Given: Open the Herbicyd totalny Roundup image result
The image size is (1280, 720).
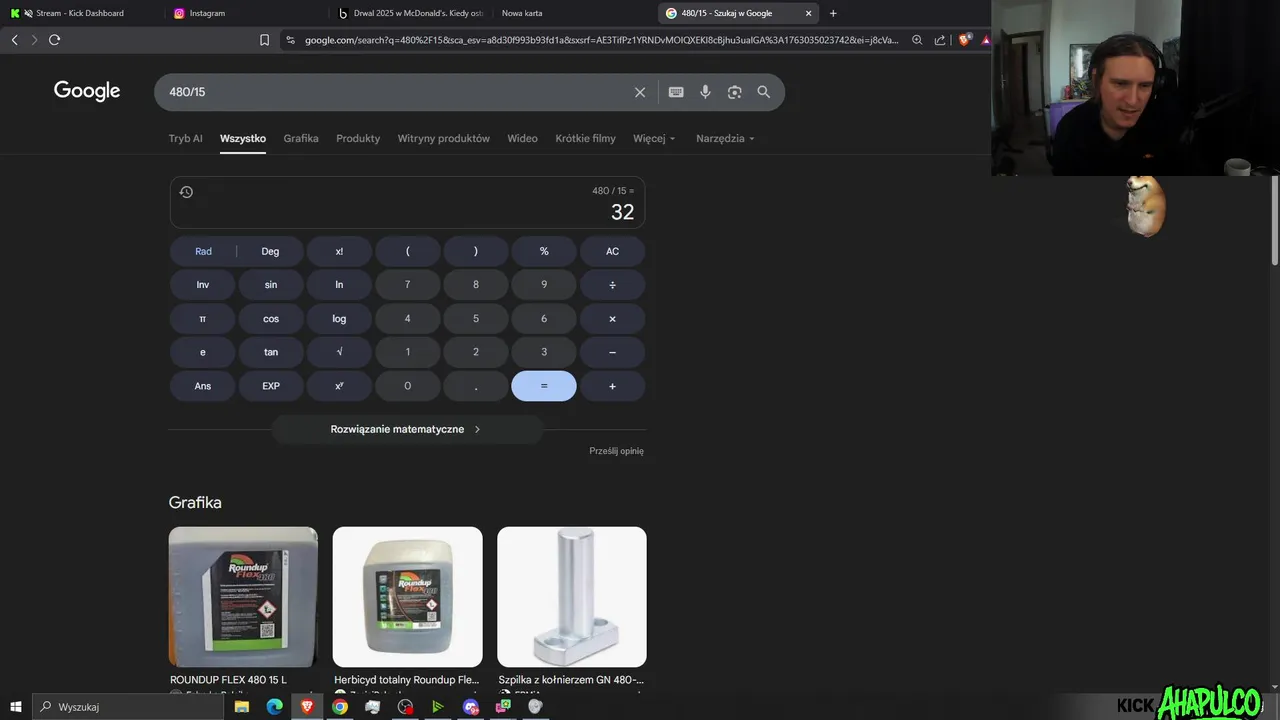Looking at the screenshot, I should click(407, 597).
